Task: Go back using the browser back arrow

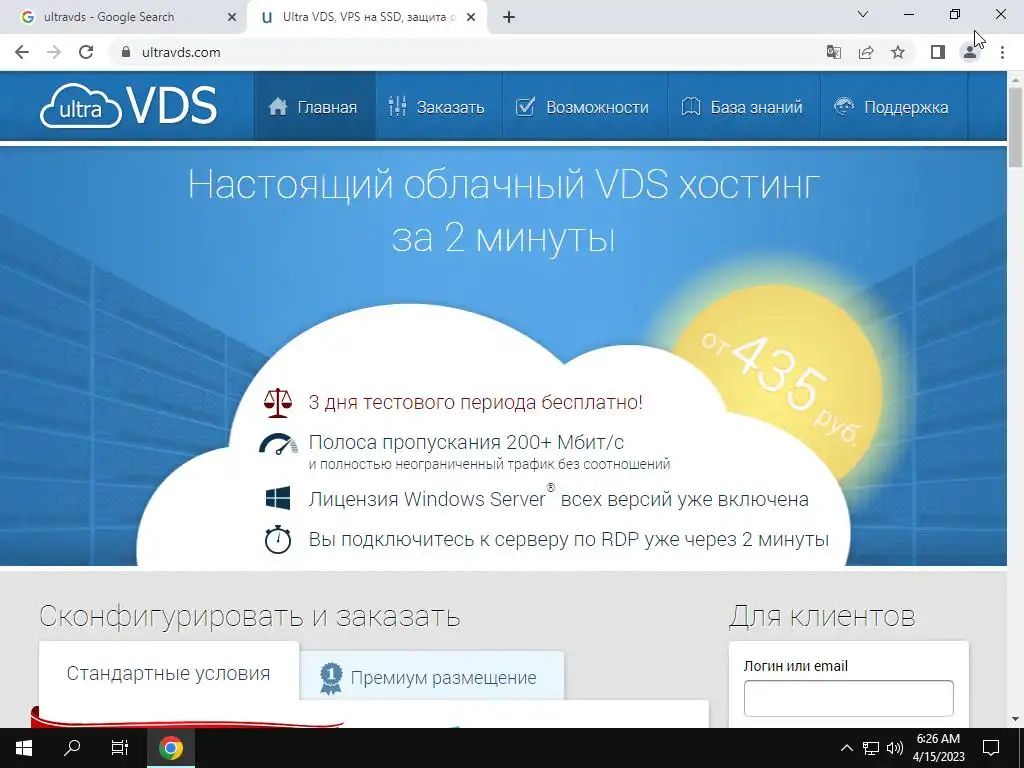Action: click(22, 52)
